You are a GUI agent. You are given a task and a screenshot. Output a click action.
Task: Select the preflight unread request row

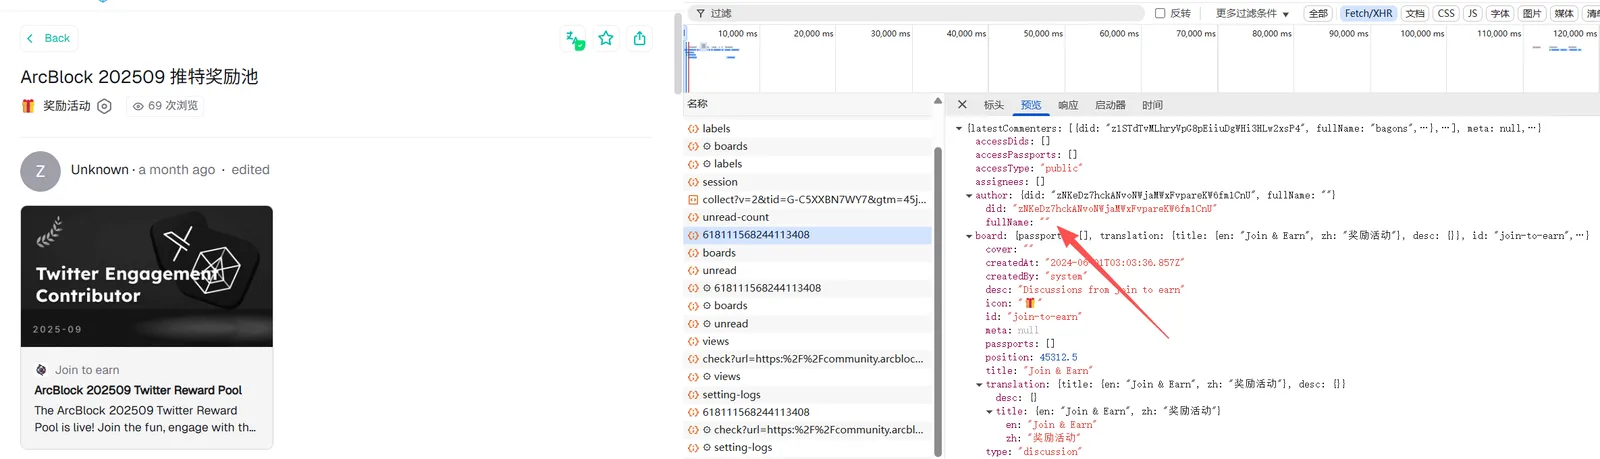[x=808, y=324]
